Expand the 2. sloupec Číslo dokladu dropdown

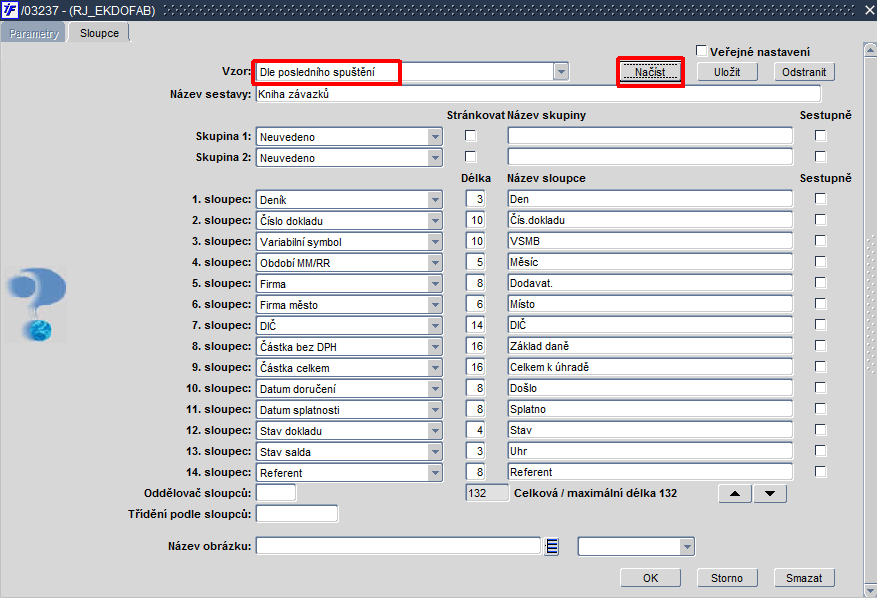point(435,221)
